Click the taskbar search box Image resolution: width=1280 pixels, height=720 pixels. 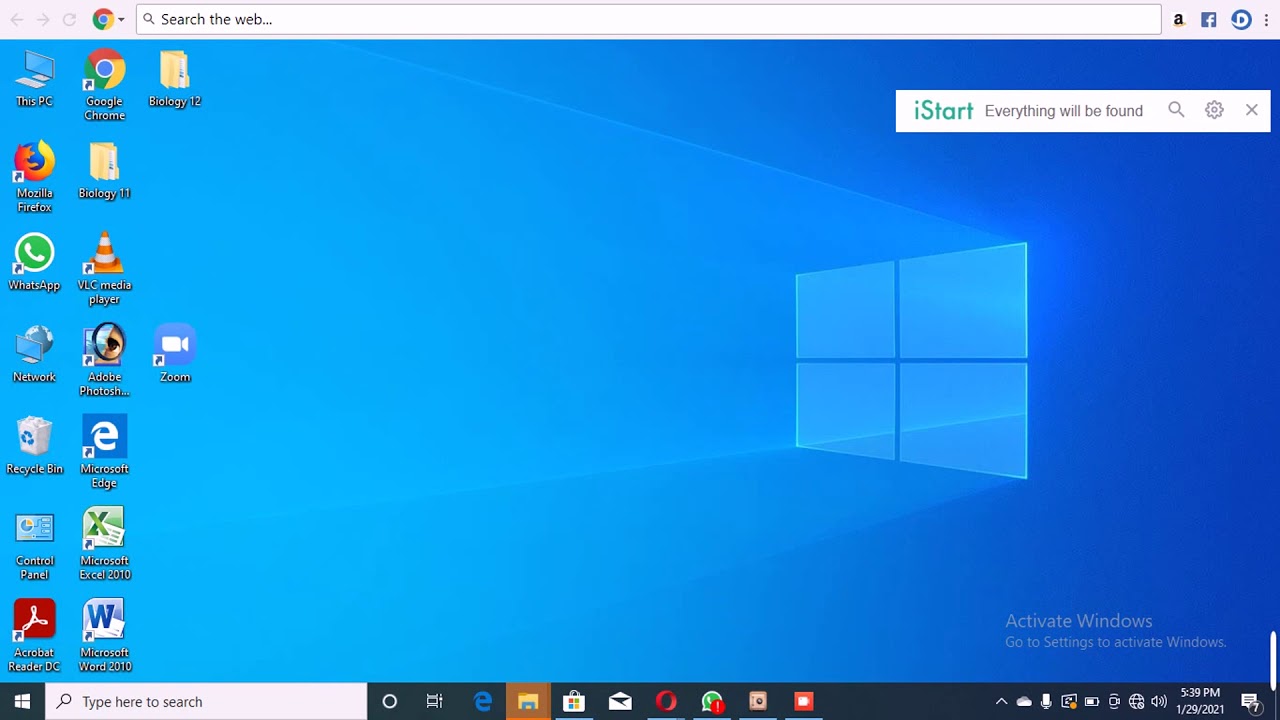tap(206, 701)
